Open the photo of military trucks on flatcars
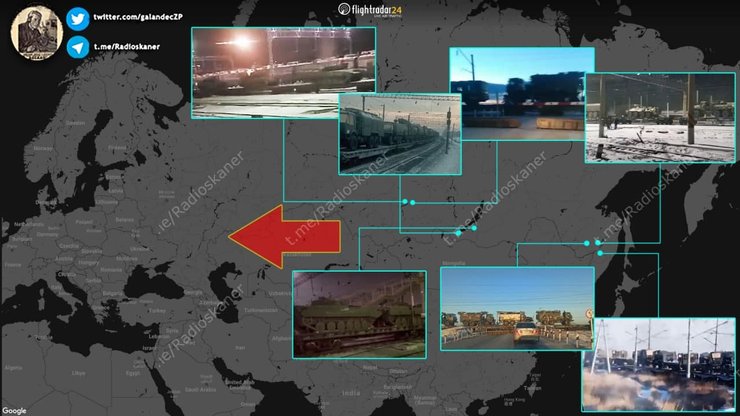Viewport: 740px width, 416px height. (399, 133)
